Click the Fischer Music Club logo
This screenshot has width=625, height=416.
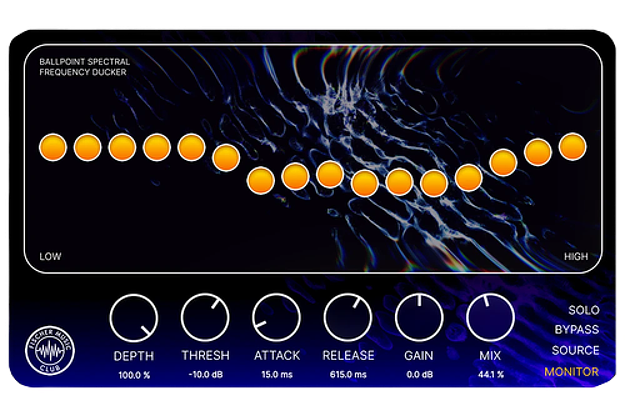click(x=50, y=351)
